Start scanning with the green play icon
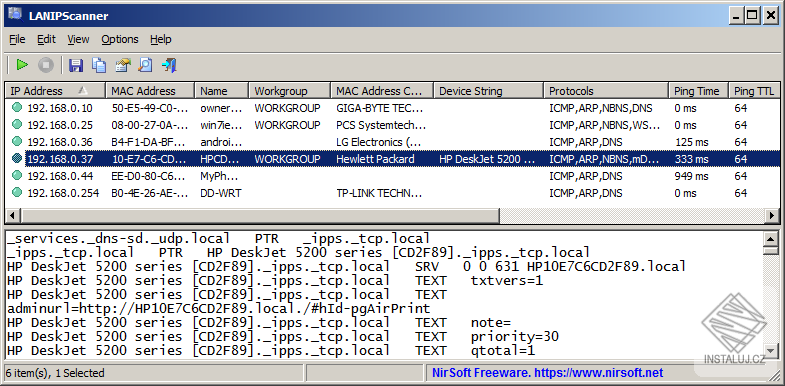The height and width of the screenshot is (386, 785). (x=22, y=65)
